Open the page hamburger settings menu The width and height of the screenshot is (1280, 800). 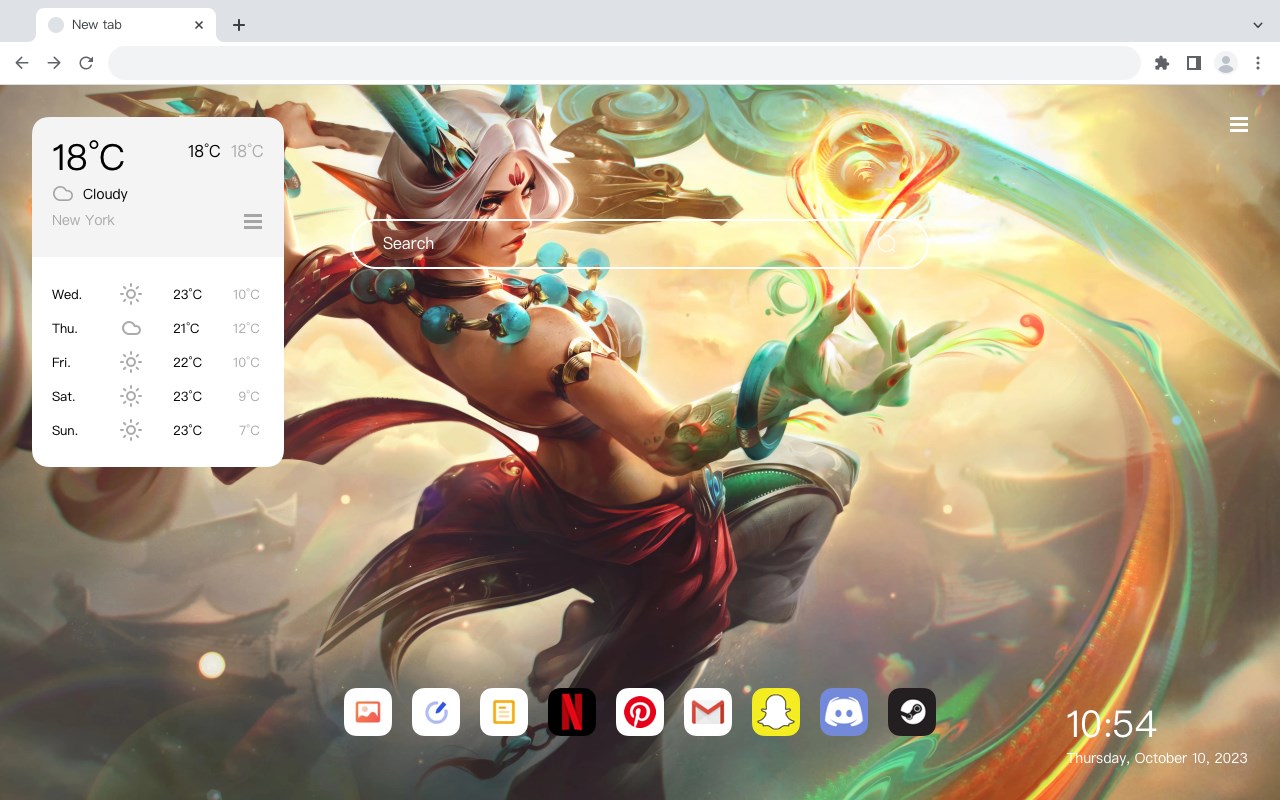(x=1239, y=125)
